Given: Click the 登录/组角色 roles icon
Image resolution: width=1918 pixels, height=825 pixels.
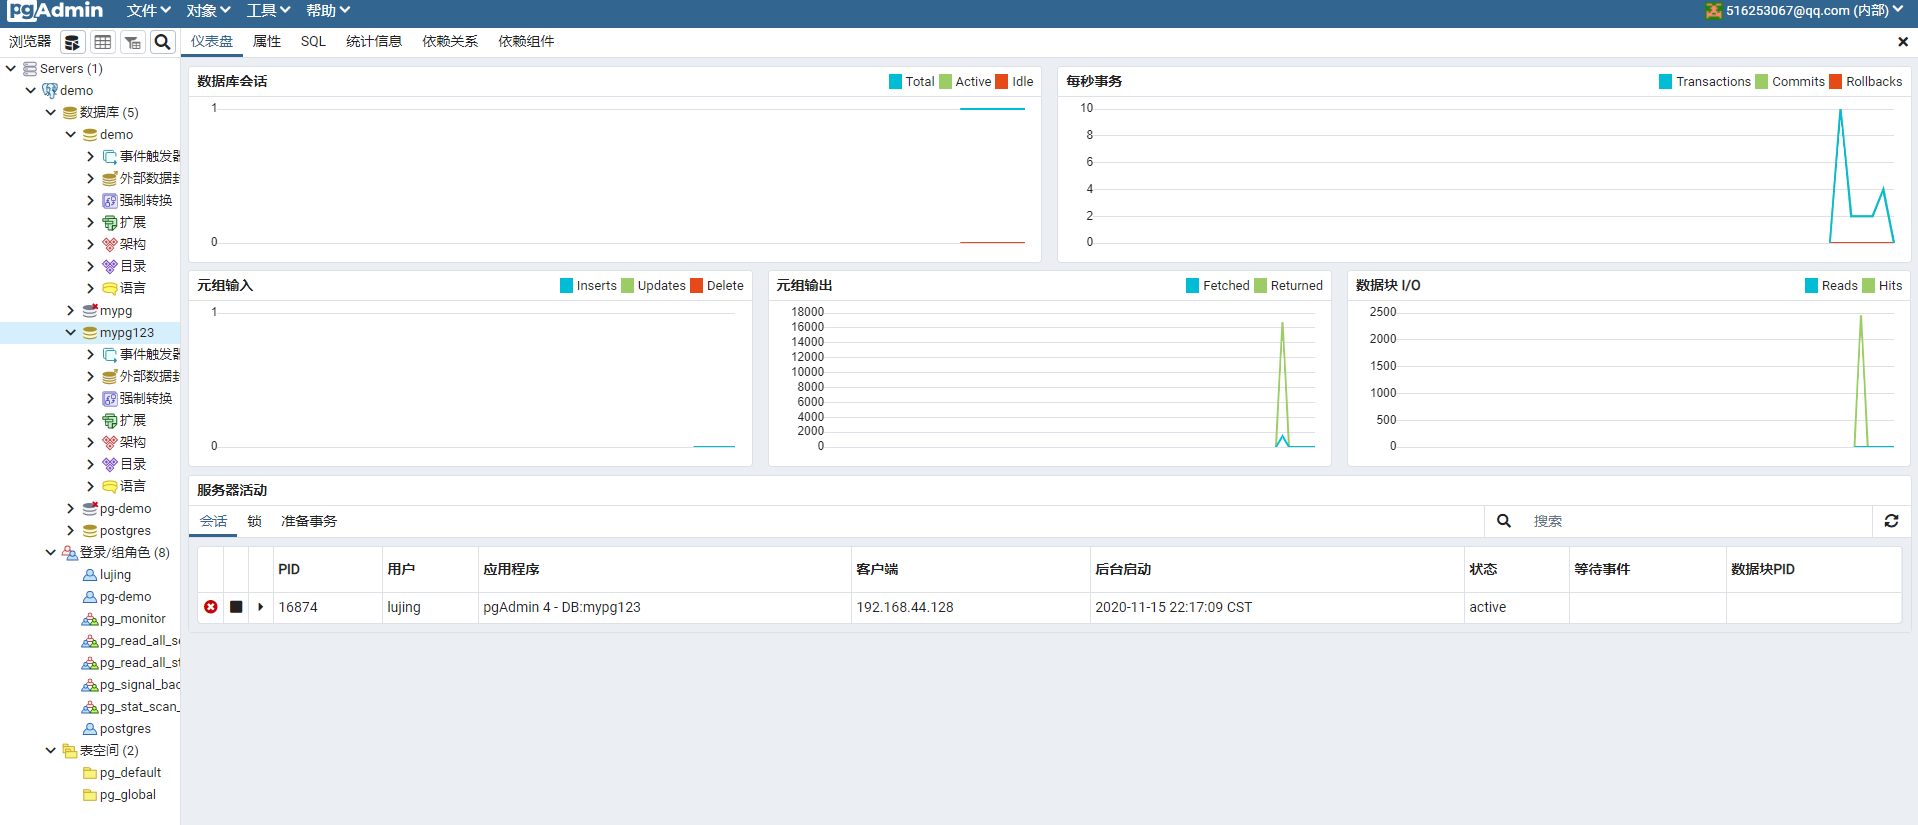Looking at the screenshot, I should pyautogui.click(x=70, y=553).
